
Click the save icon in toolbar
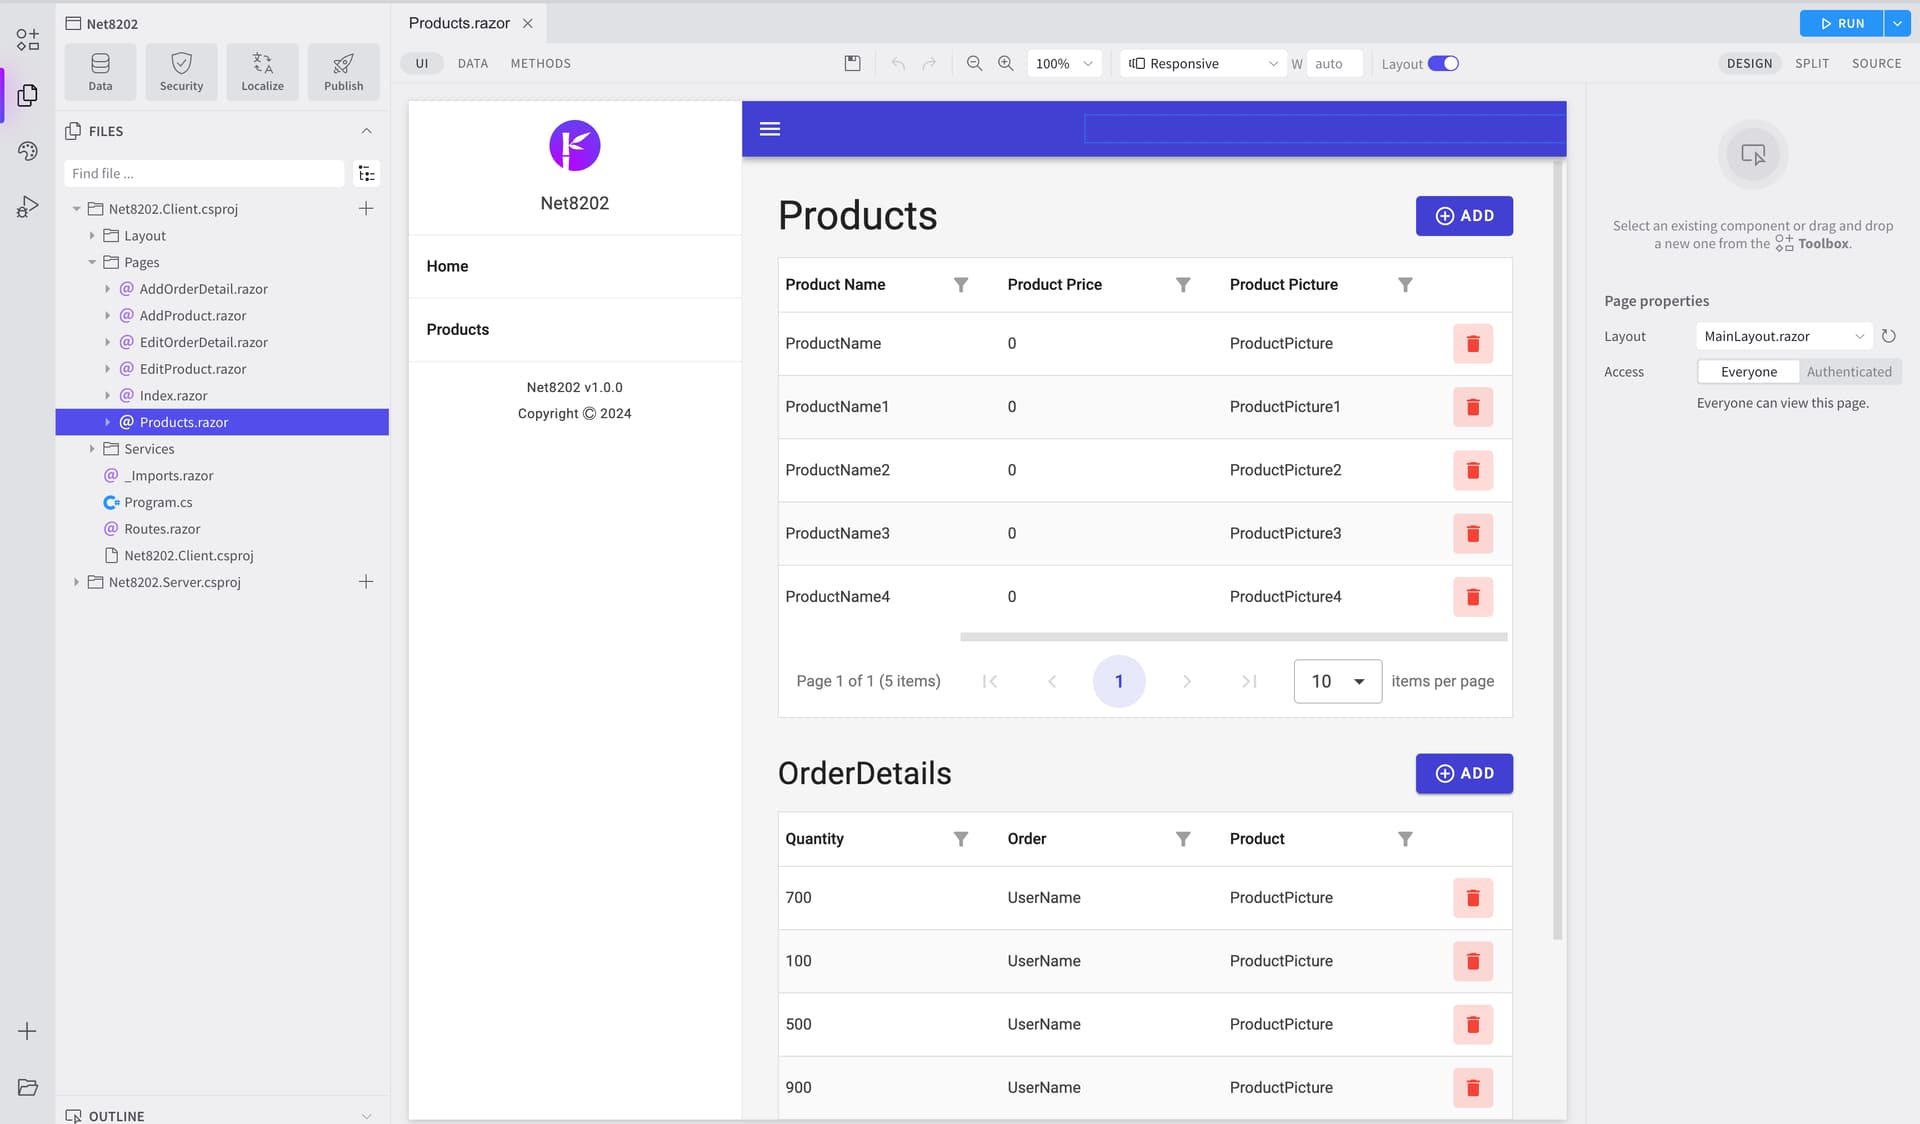(852, 63)
